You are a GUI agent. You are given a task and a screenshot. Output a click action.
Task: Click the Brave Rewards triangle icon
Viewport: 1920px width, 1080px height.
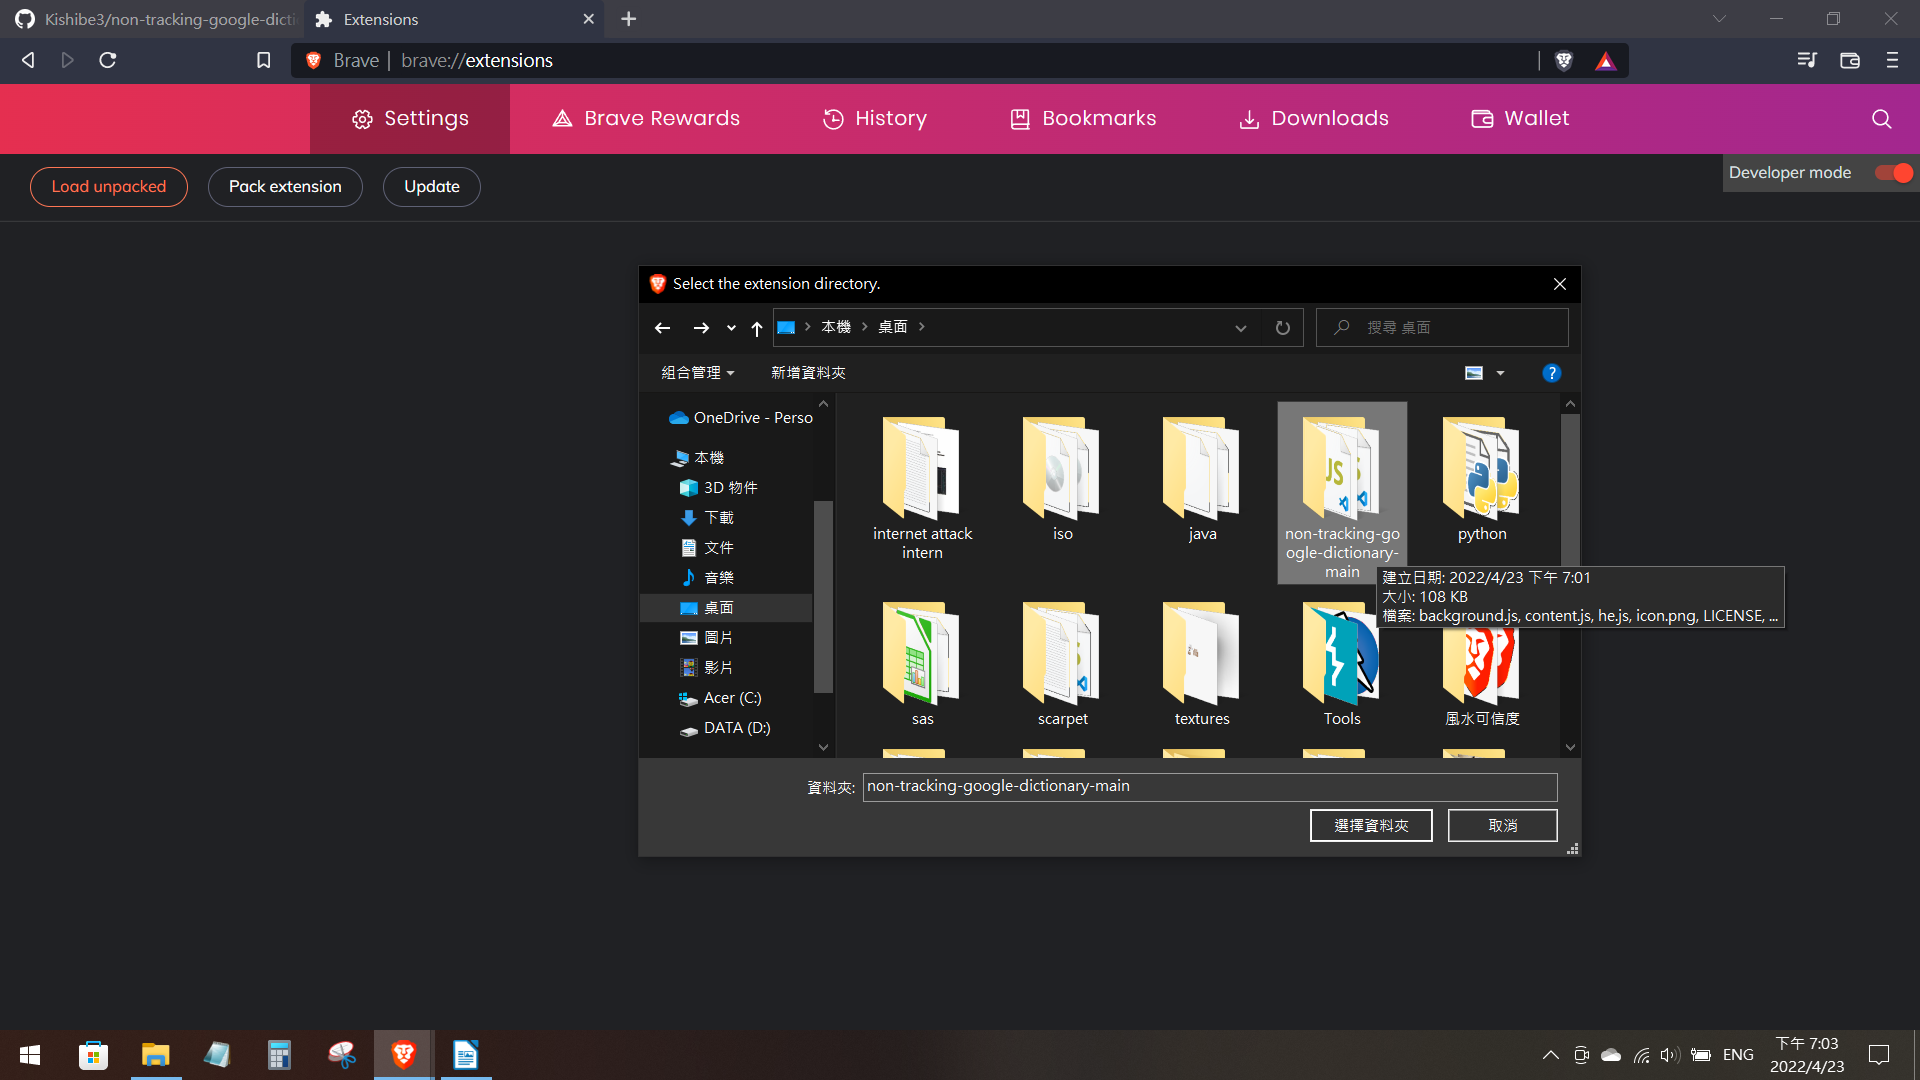click(1605, 61)
